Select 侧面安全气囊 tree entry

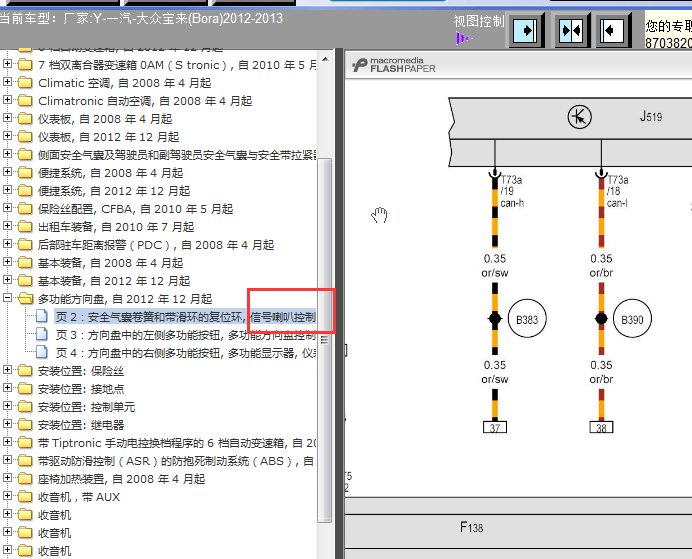click(x=177, y=155)
